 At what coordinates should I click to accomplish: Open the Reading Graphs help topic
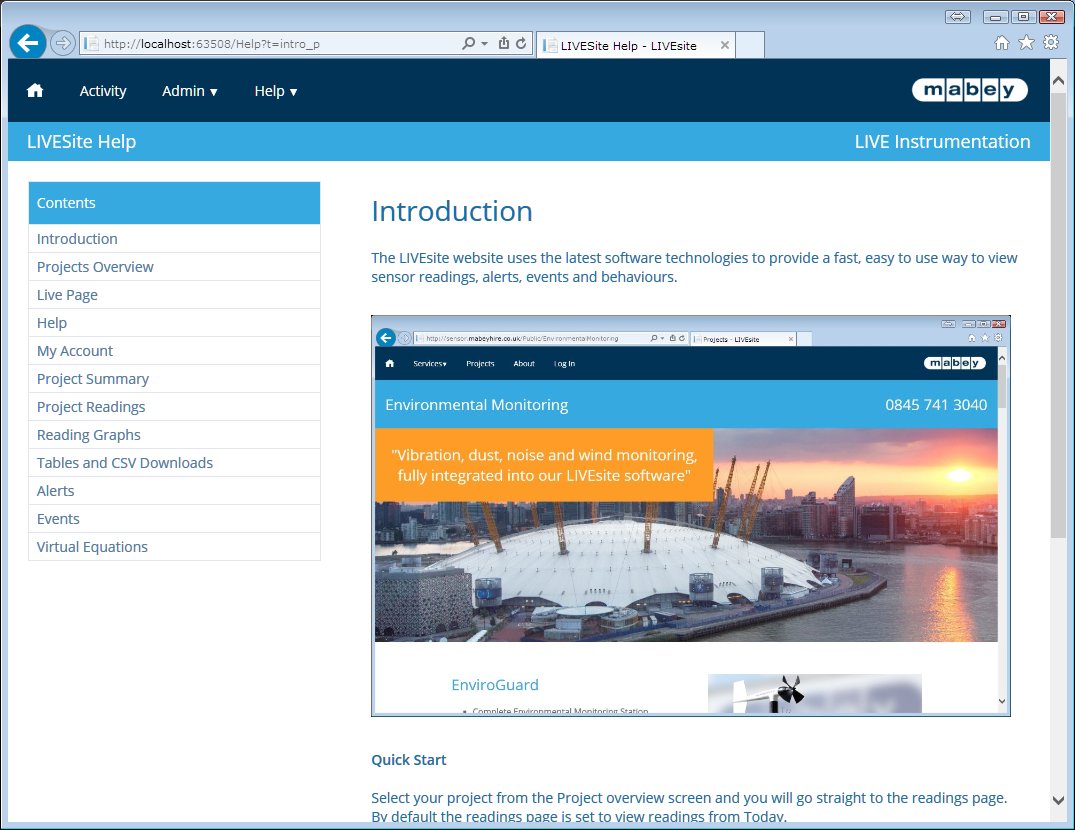[x=174, y=435]
